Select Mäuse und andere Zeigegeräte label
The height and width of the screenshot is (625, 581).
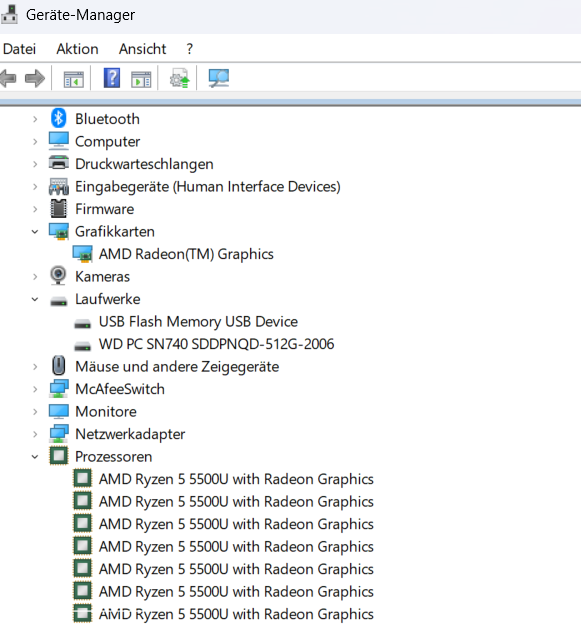click(x=177, y=367)
